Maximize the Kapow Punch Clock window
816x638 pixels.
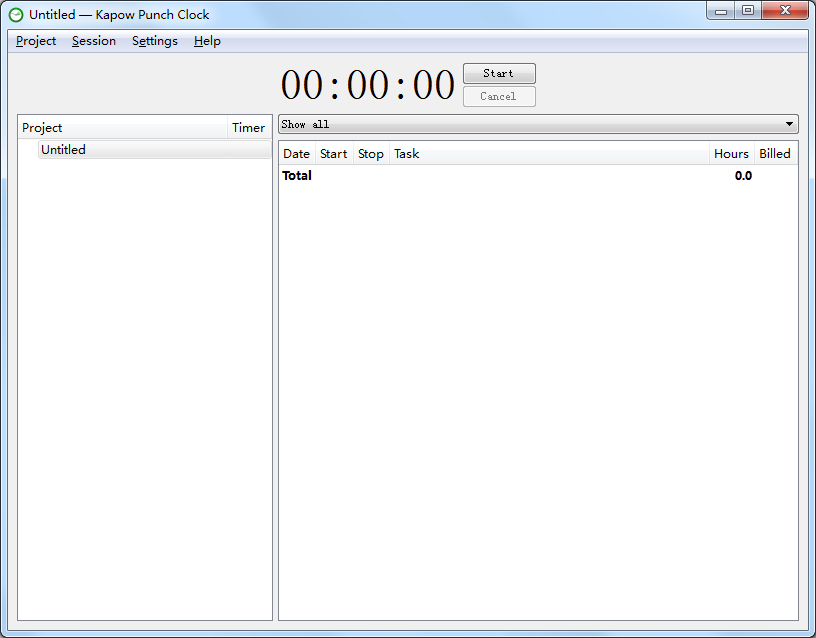pyautogui.click(x=748, y=11)
